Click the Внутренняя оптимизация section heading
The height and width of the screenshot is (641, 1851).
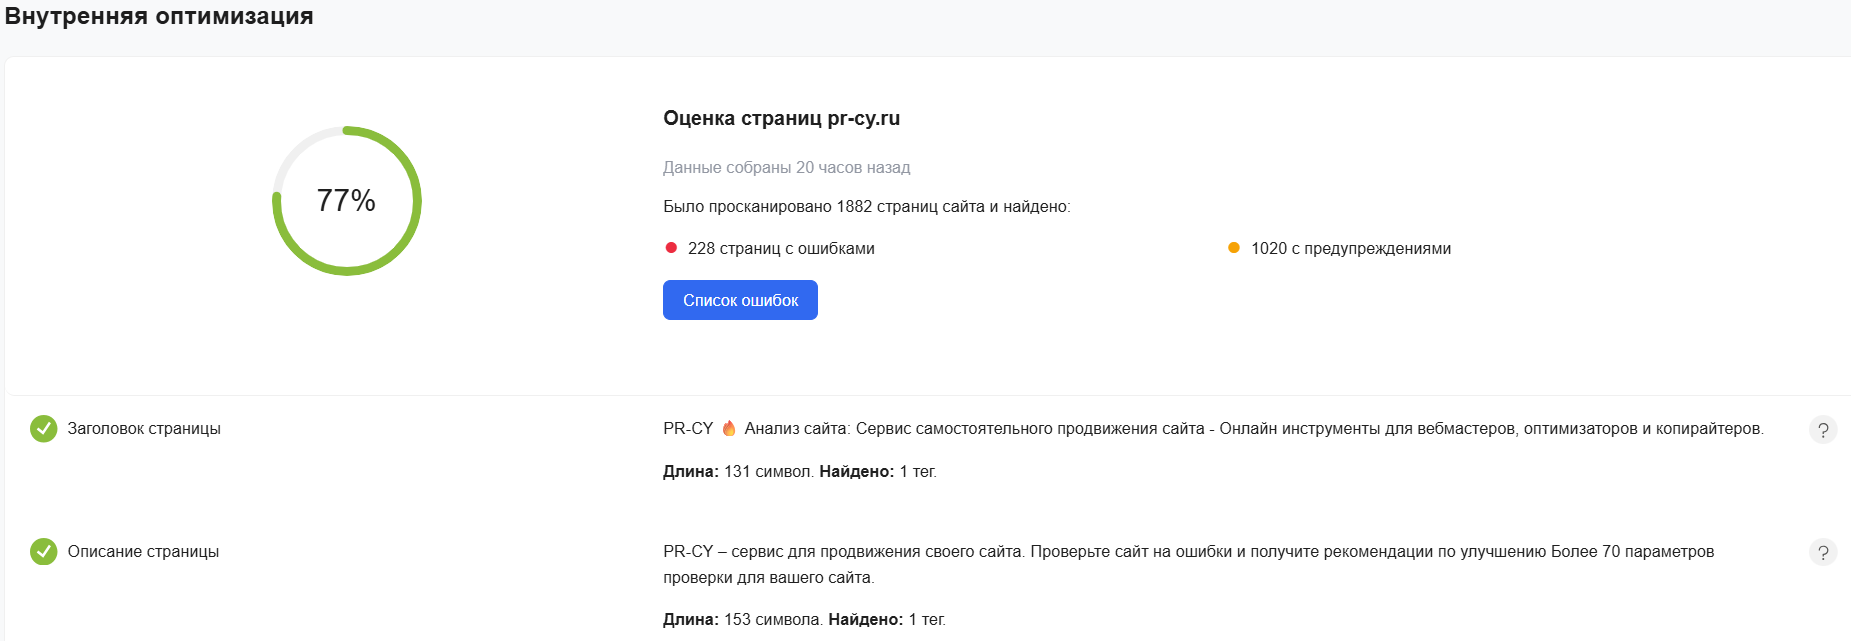pos(159,16)
